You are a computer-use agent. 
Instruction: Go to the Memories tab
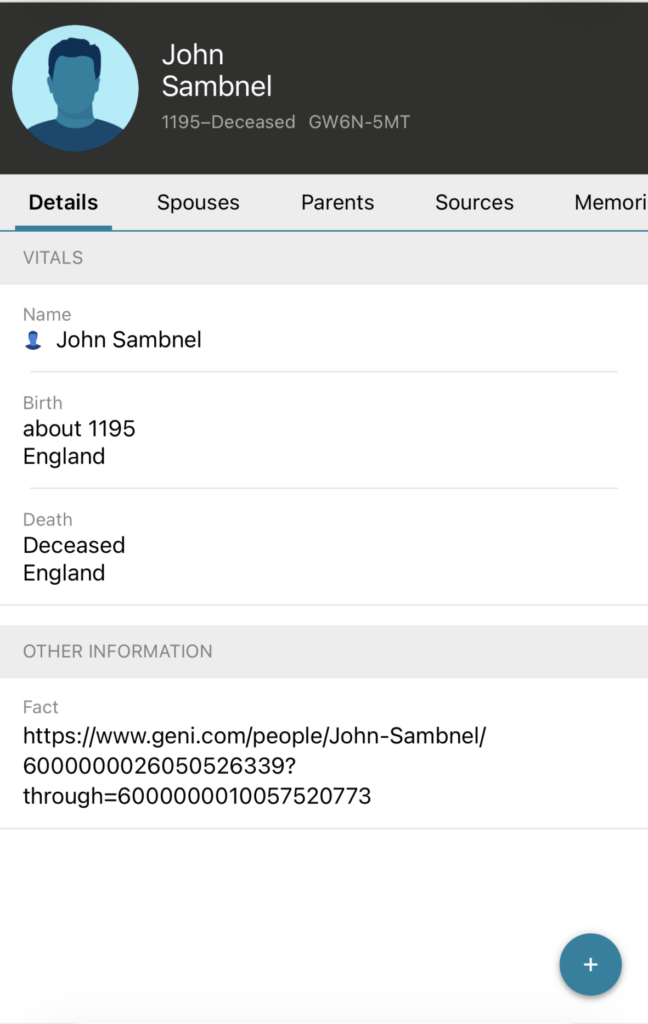point(610,202)
